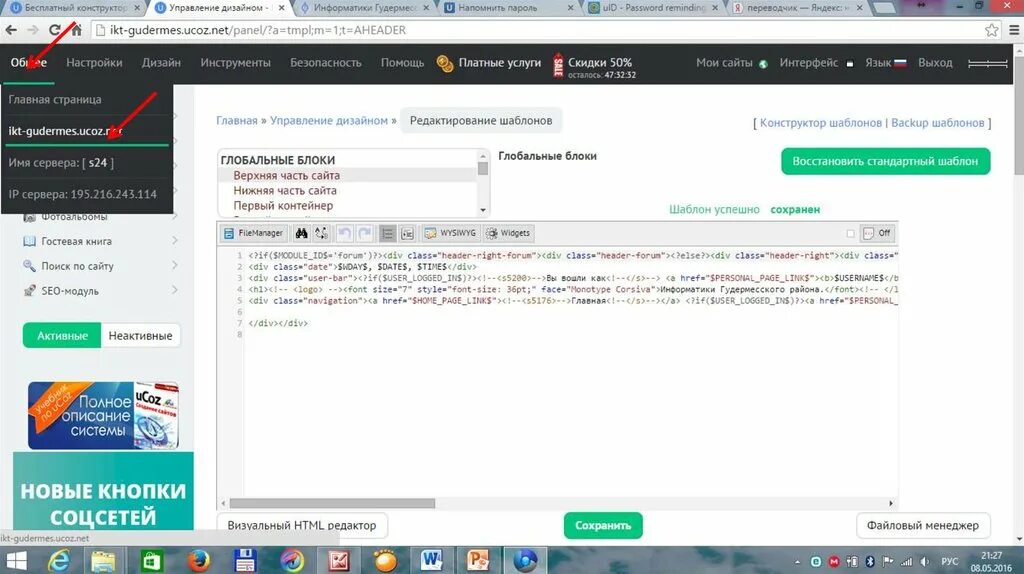Open the Настройки menu

pos(94,63)
